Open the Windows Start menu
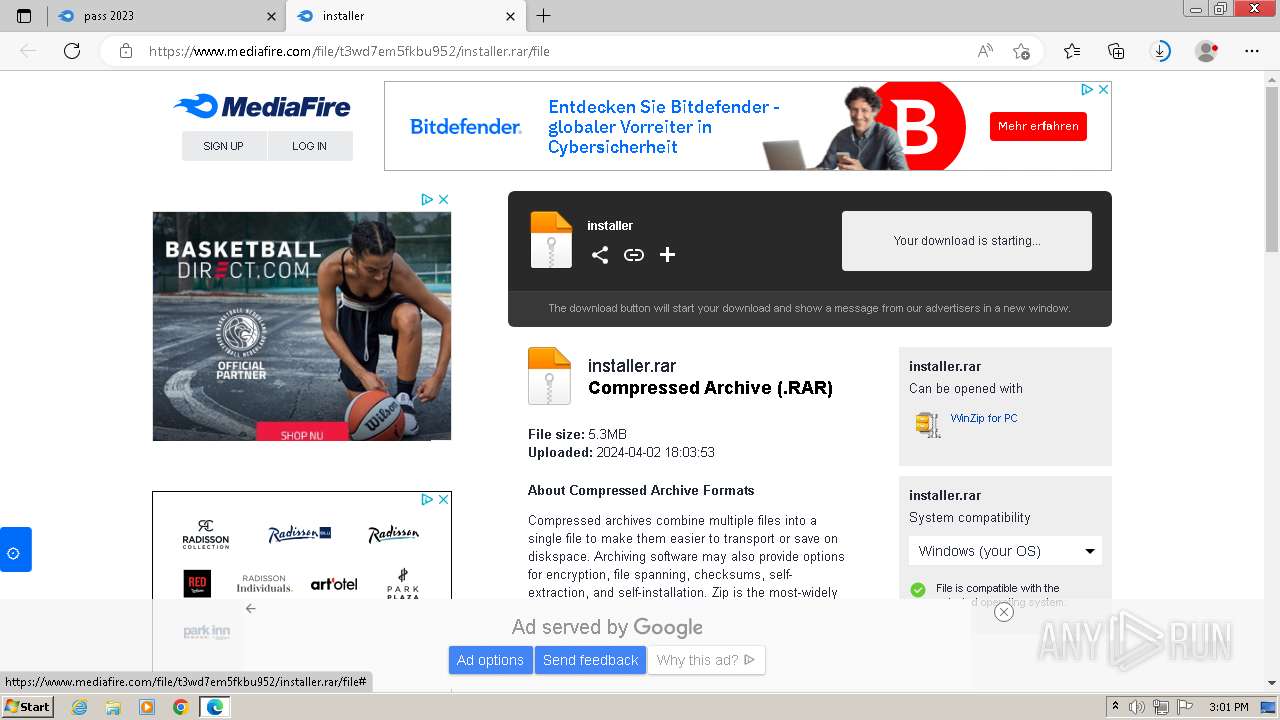Viewport: 1280px width, 720px height. [x=27, y=707]
